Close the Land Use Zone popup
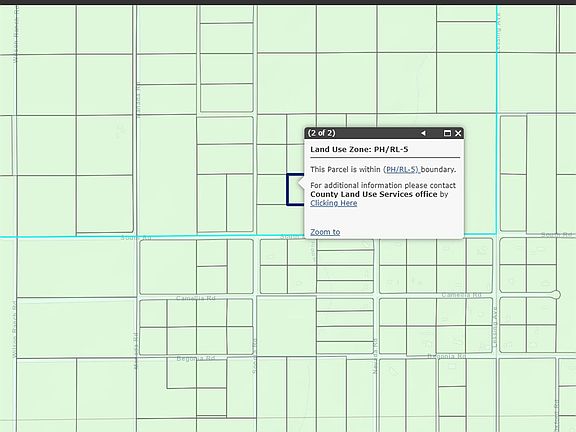Viewport: 576px width, 432px height. 458,133
